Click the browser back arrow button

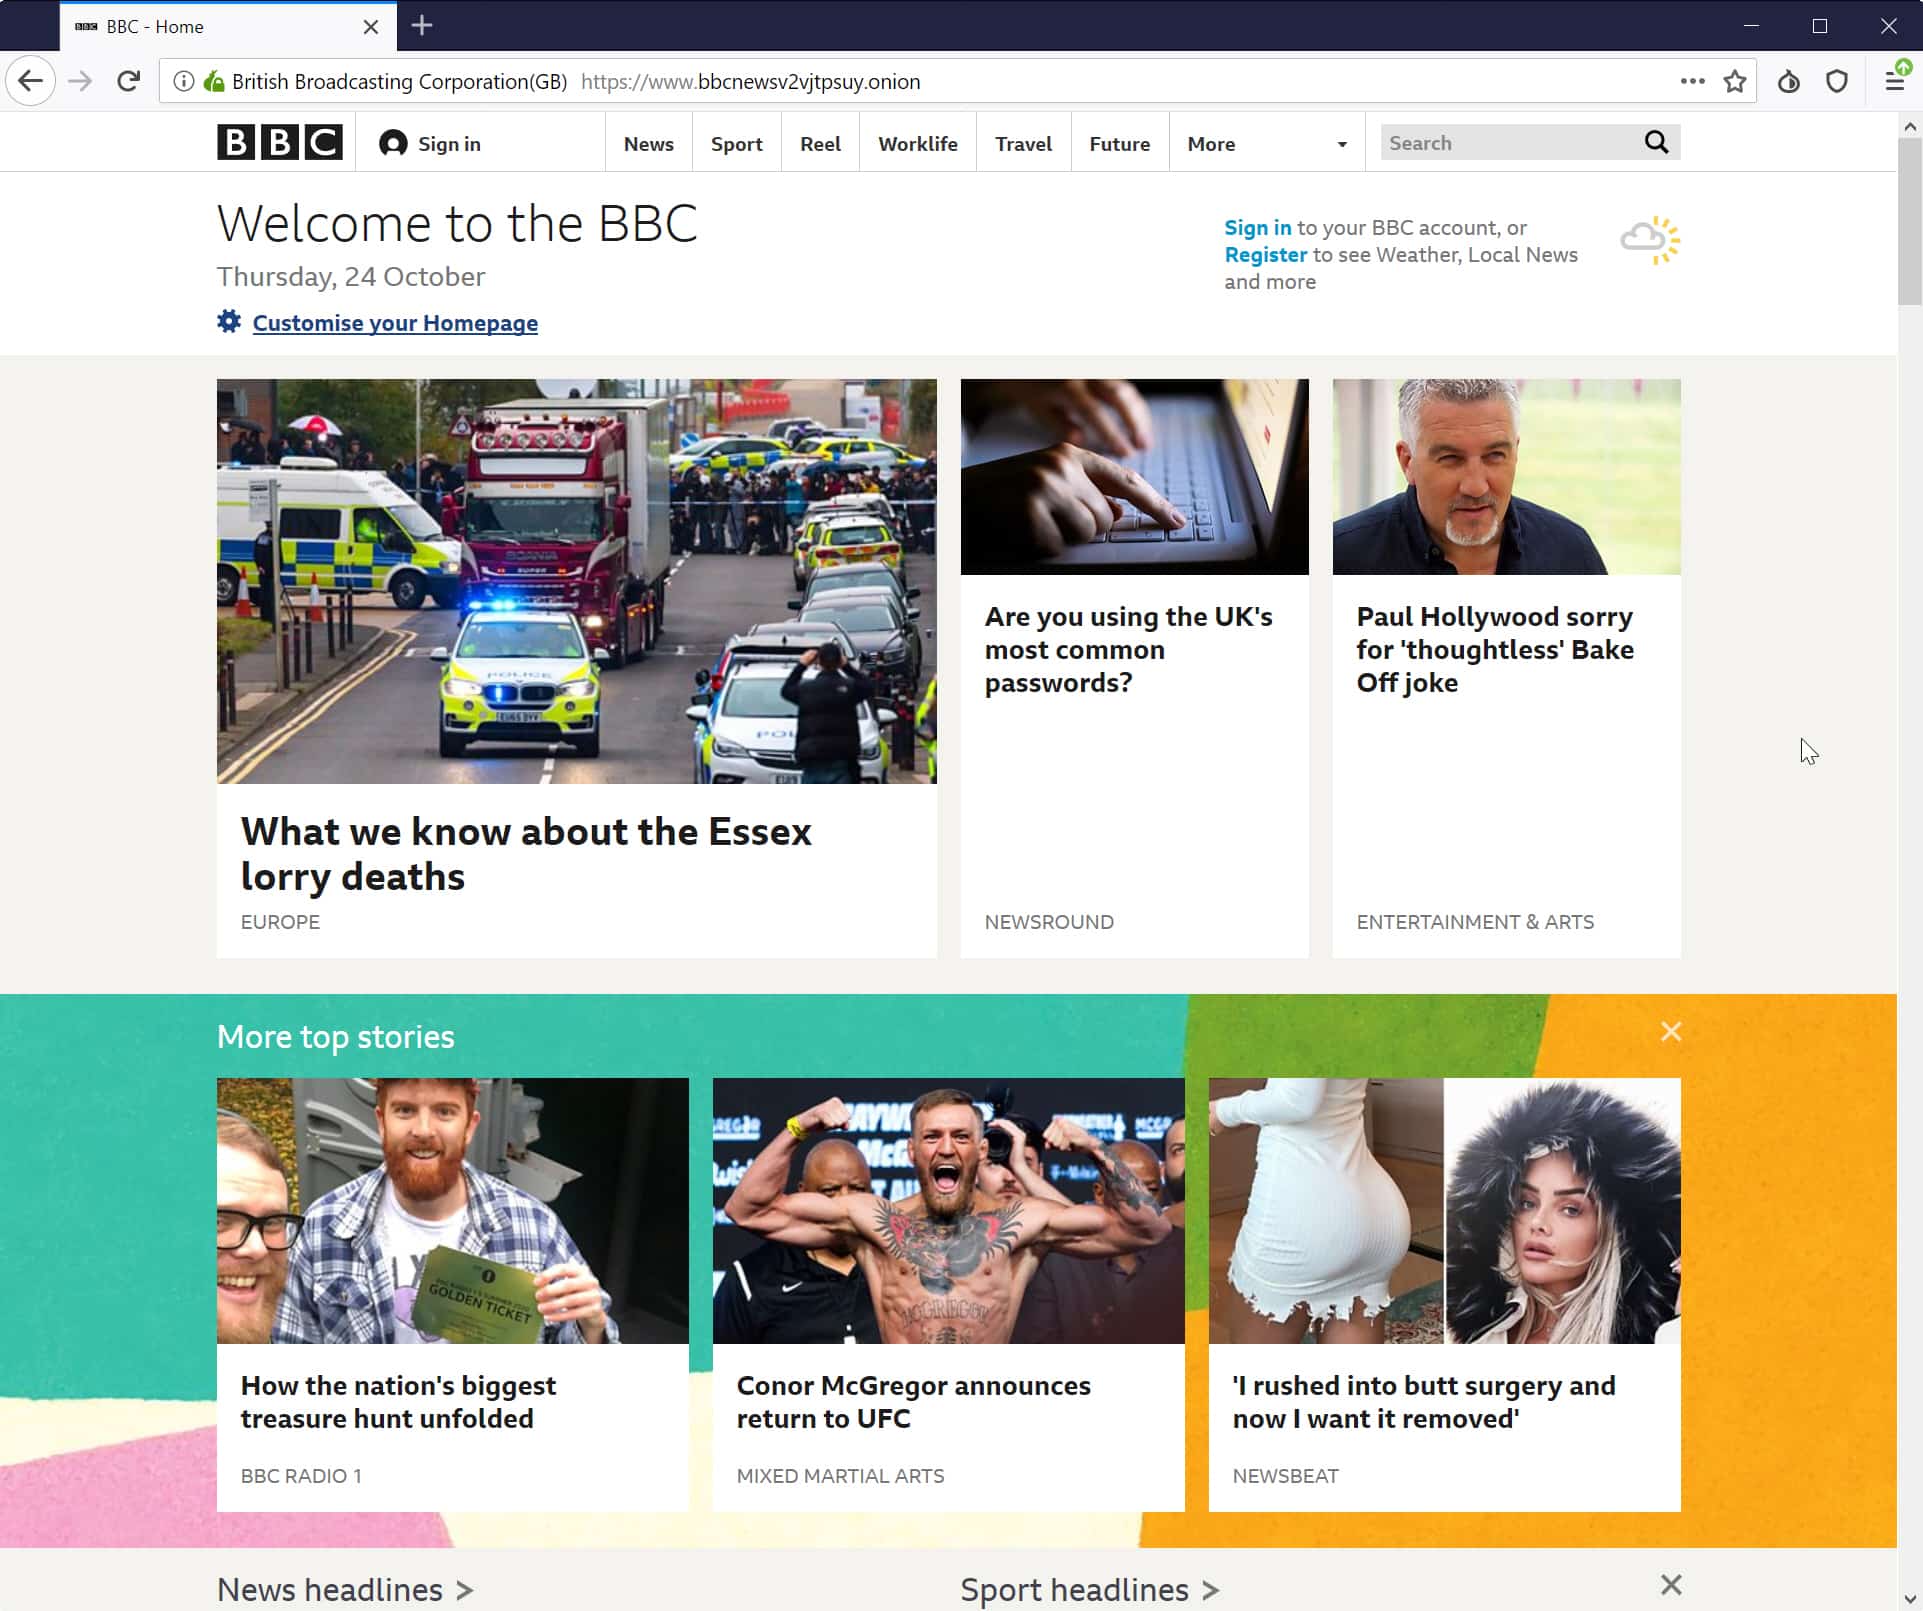pyautogui.click(x=31, y=81)
